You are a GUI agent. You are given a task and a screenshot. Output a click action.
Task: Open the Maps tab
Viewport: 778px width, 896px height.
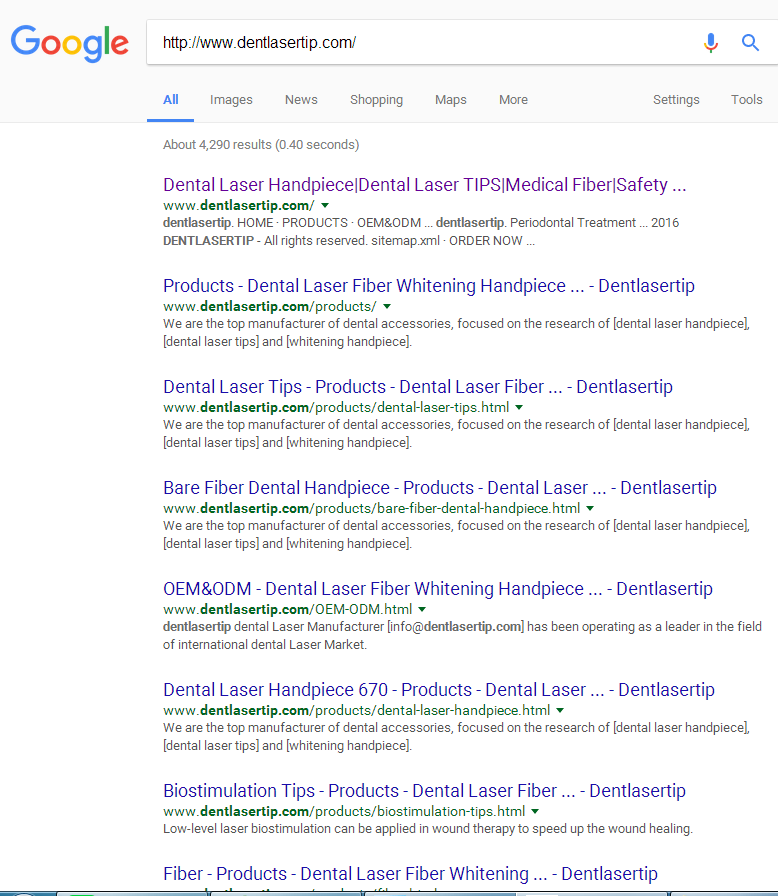pyautogui.click(x=451, y=100)
